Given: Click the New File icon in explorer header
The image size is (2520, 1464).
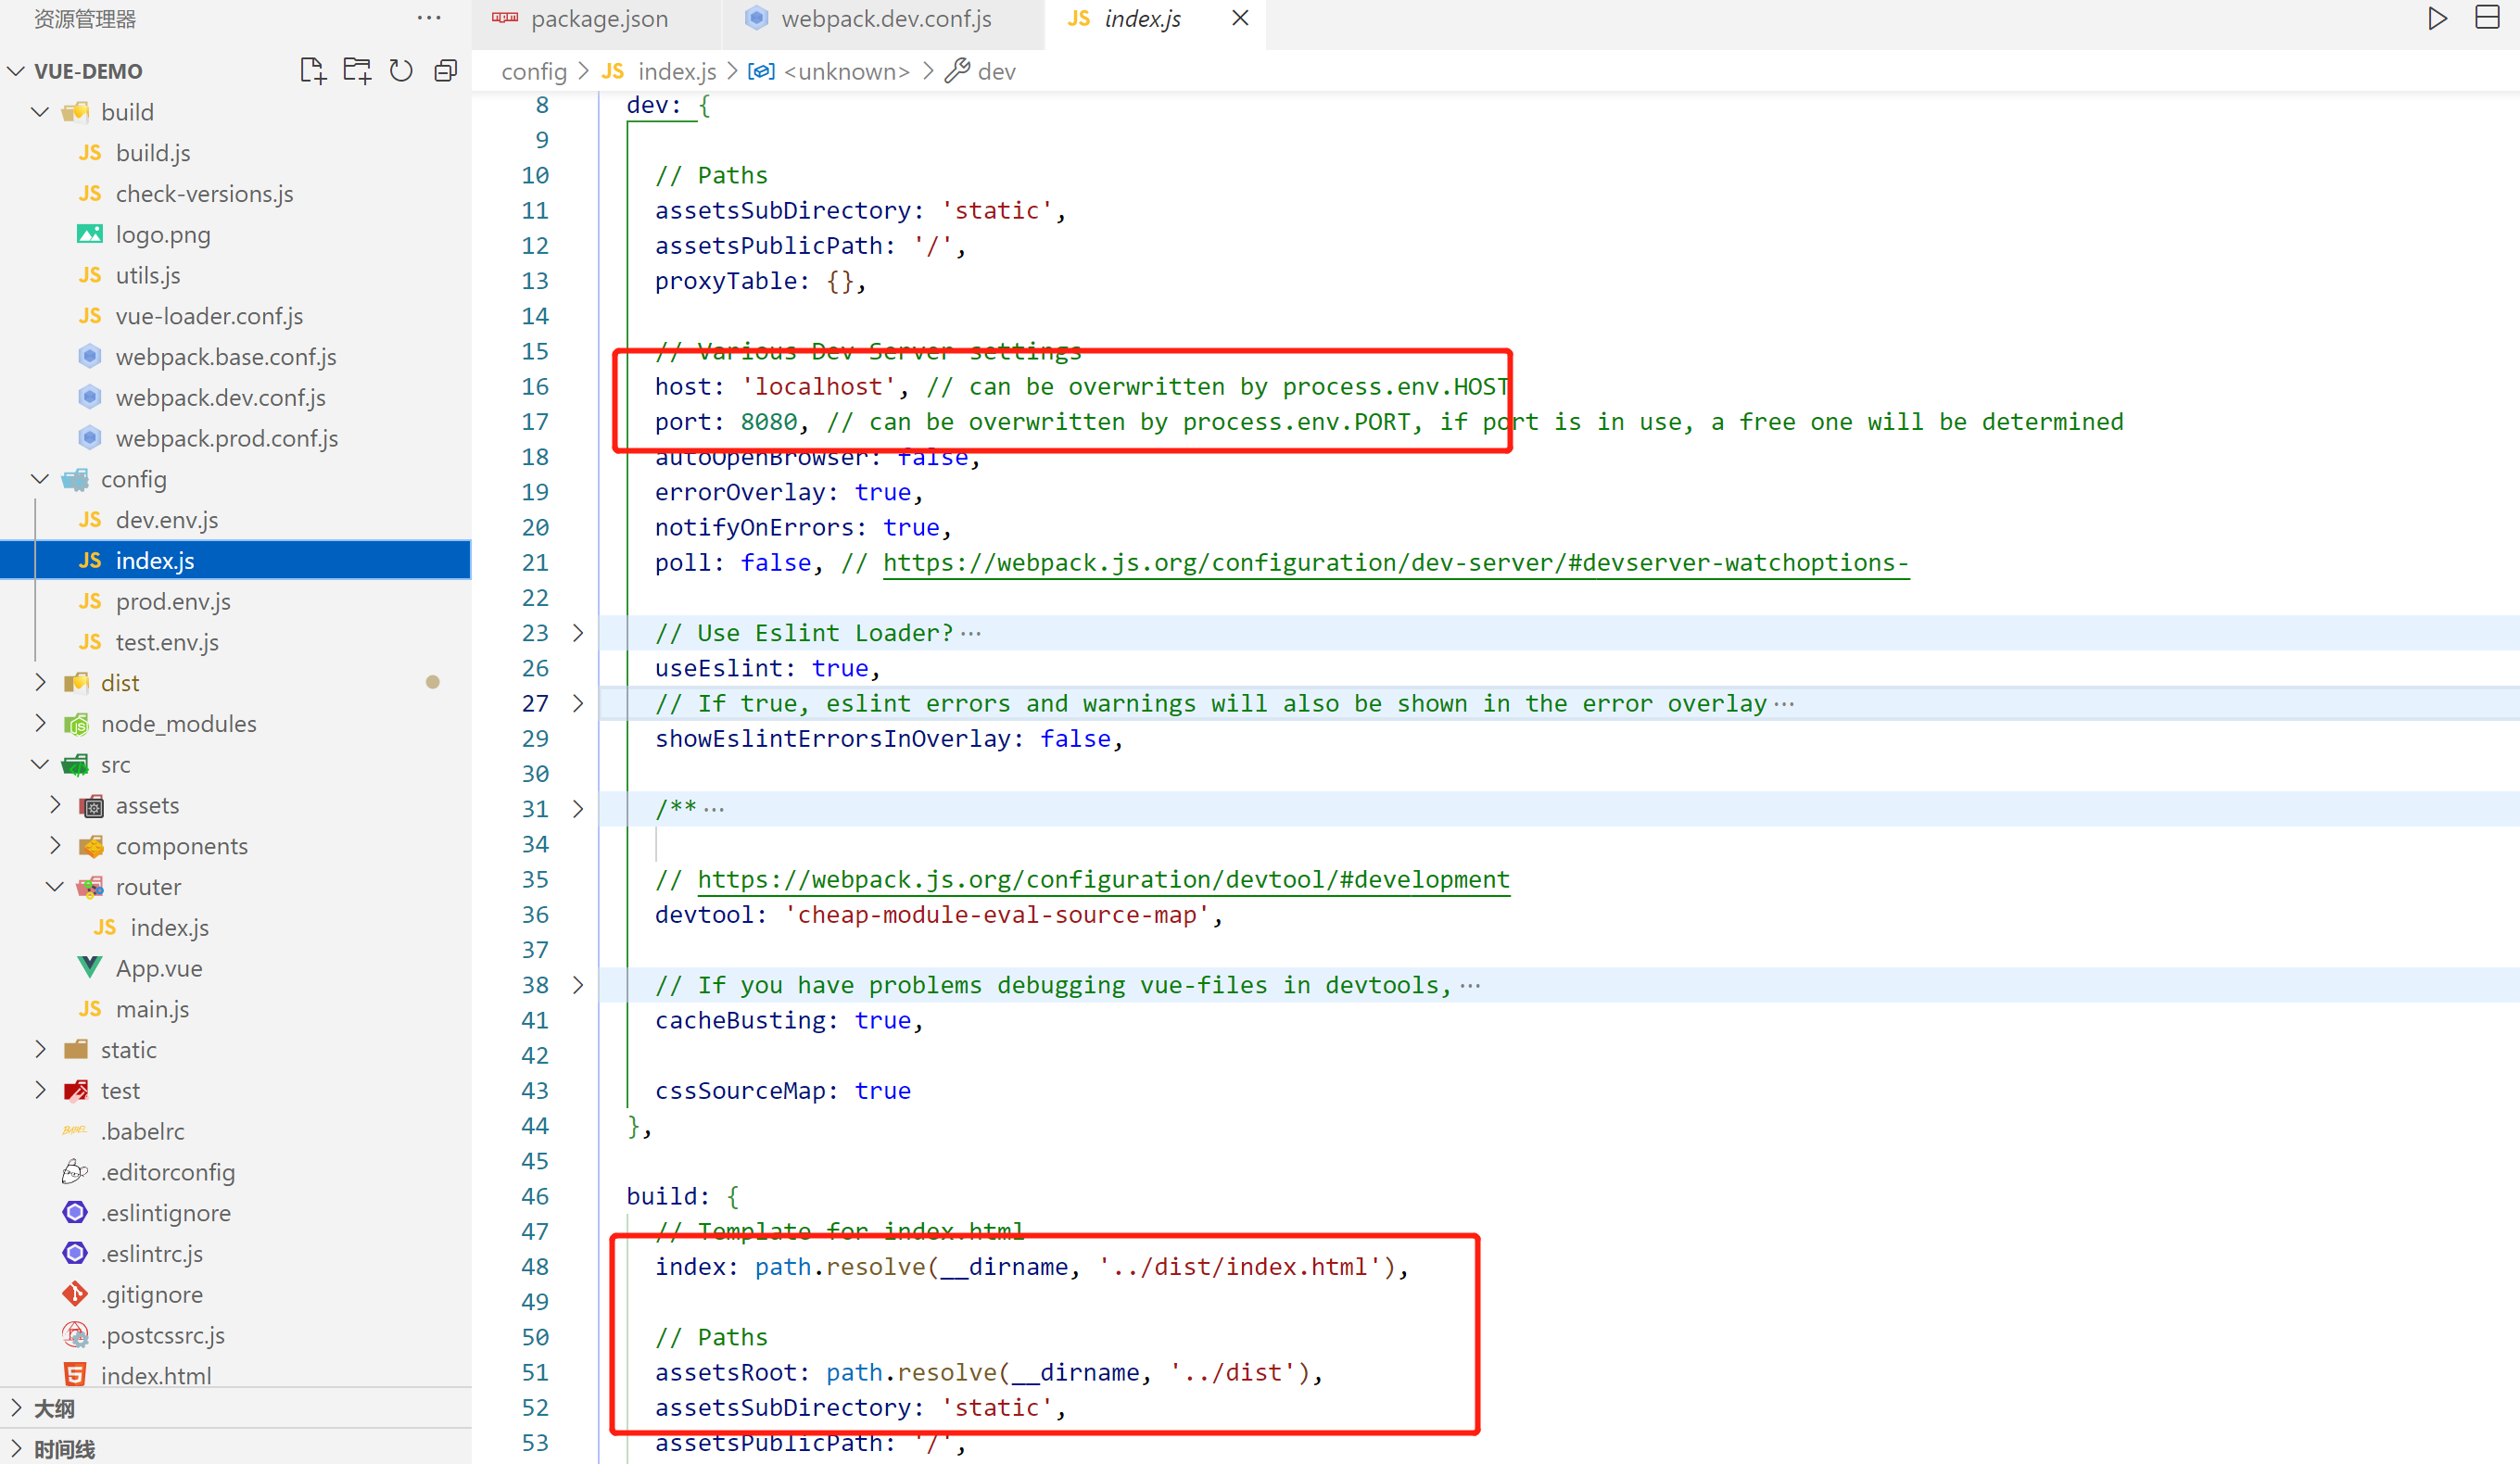Looking at the screenshot, I should tap(312, 71).
